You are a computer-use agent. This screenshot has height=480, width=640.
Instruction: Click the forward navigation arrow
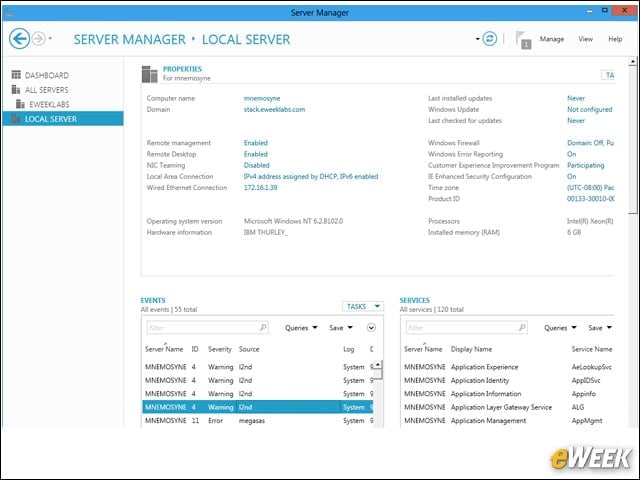(39, 39)
